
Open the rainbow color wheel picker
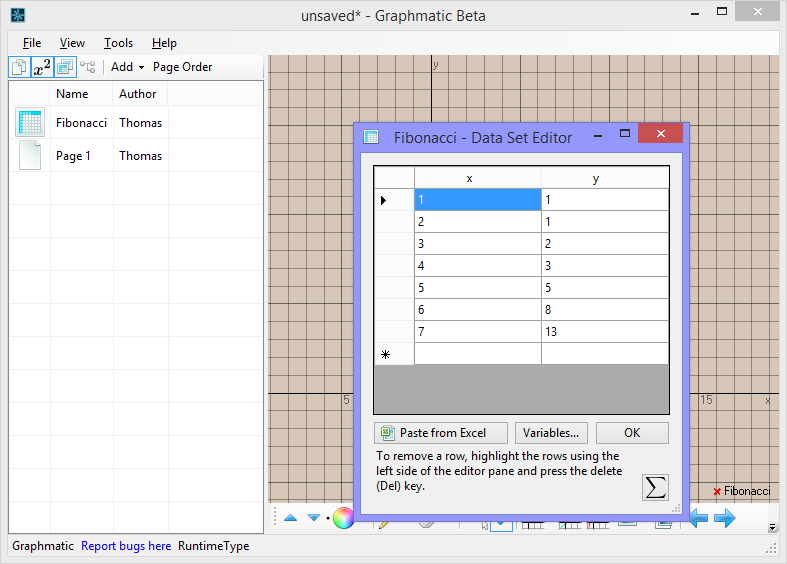343,518
